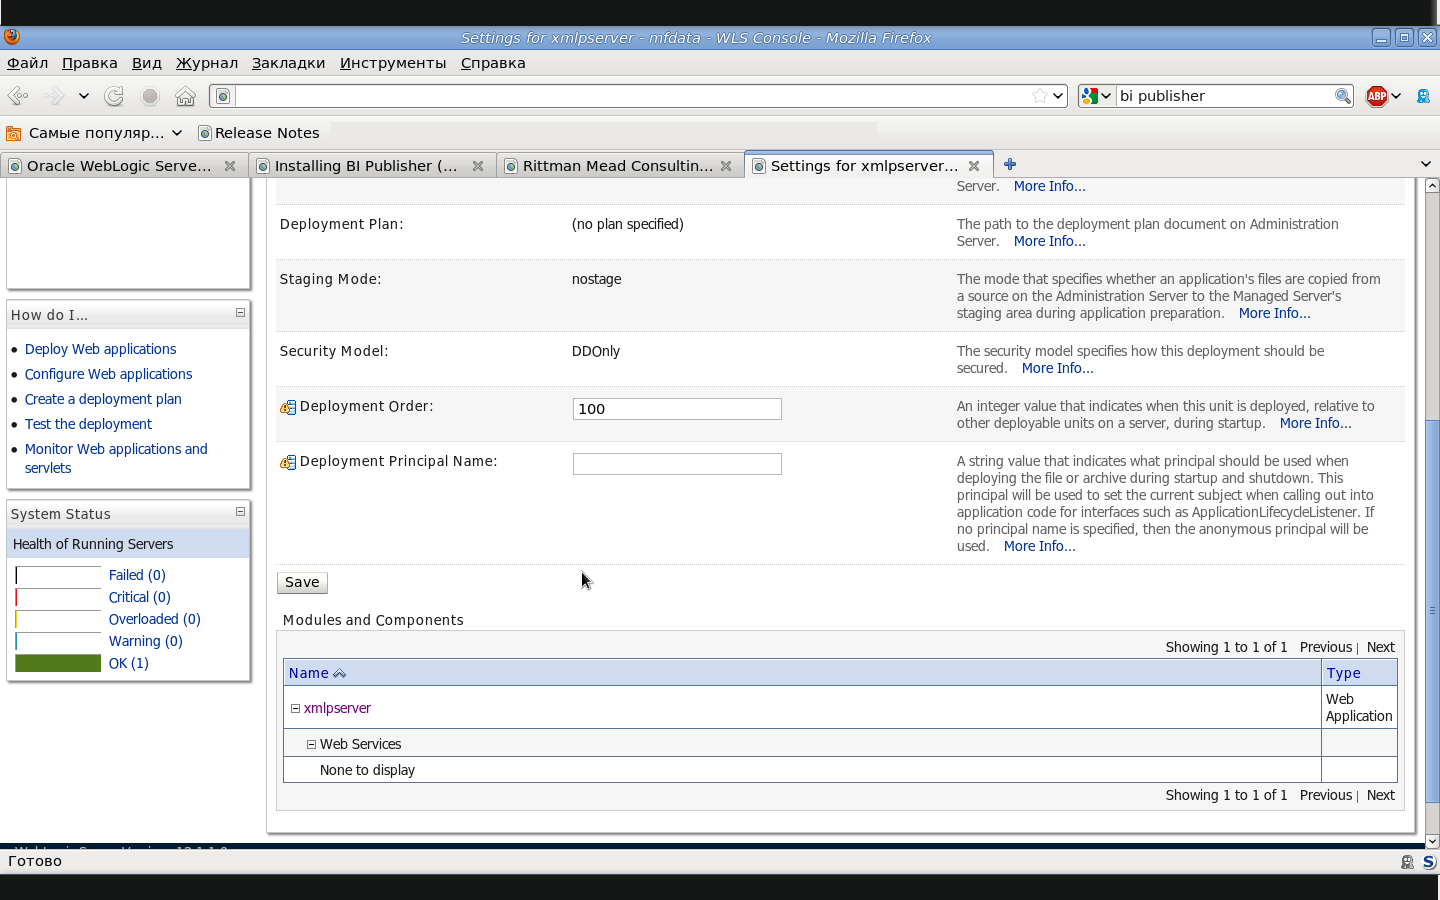
Task: Open the Create a deployment plan link
Action: (x=103, y=399)
